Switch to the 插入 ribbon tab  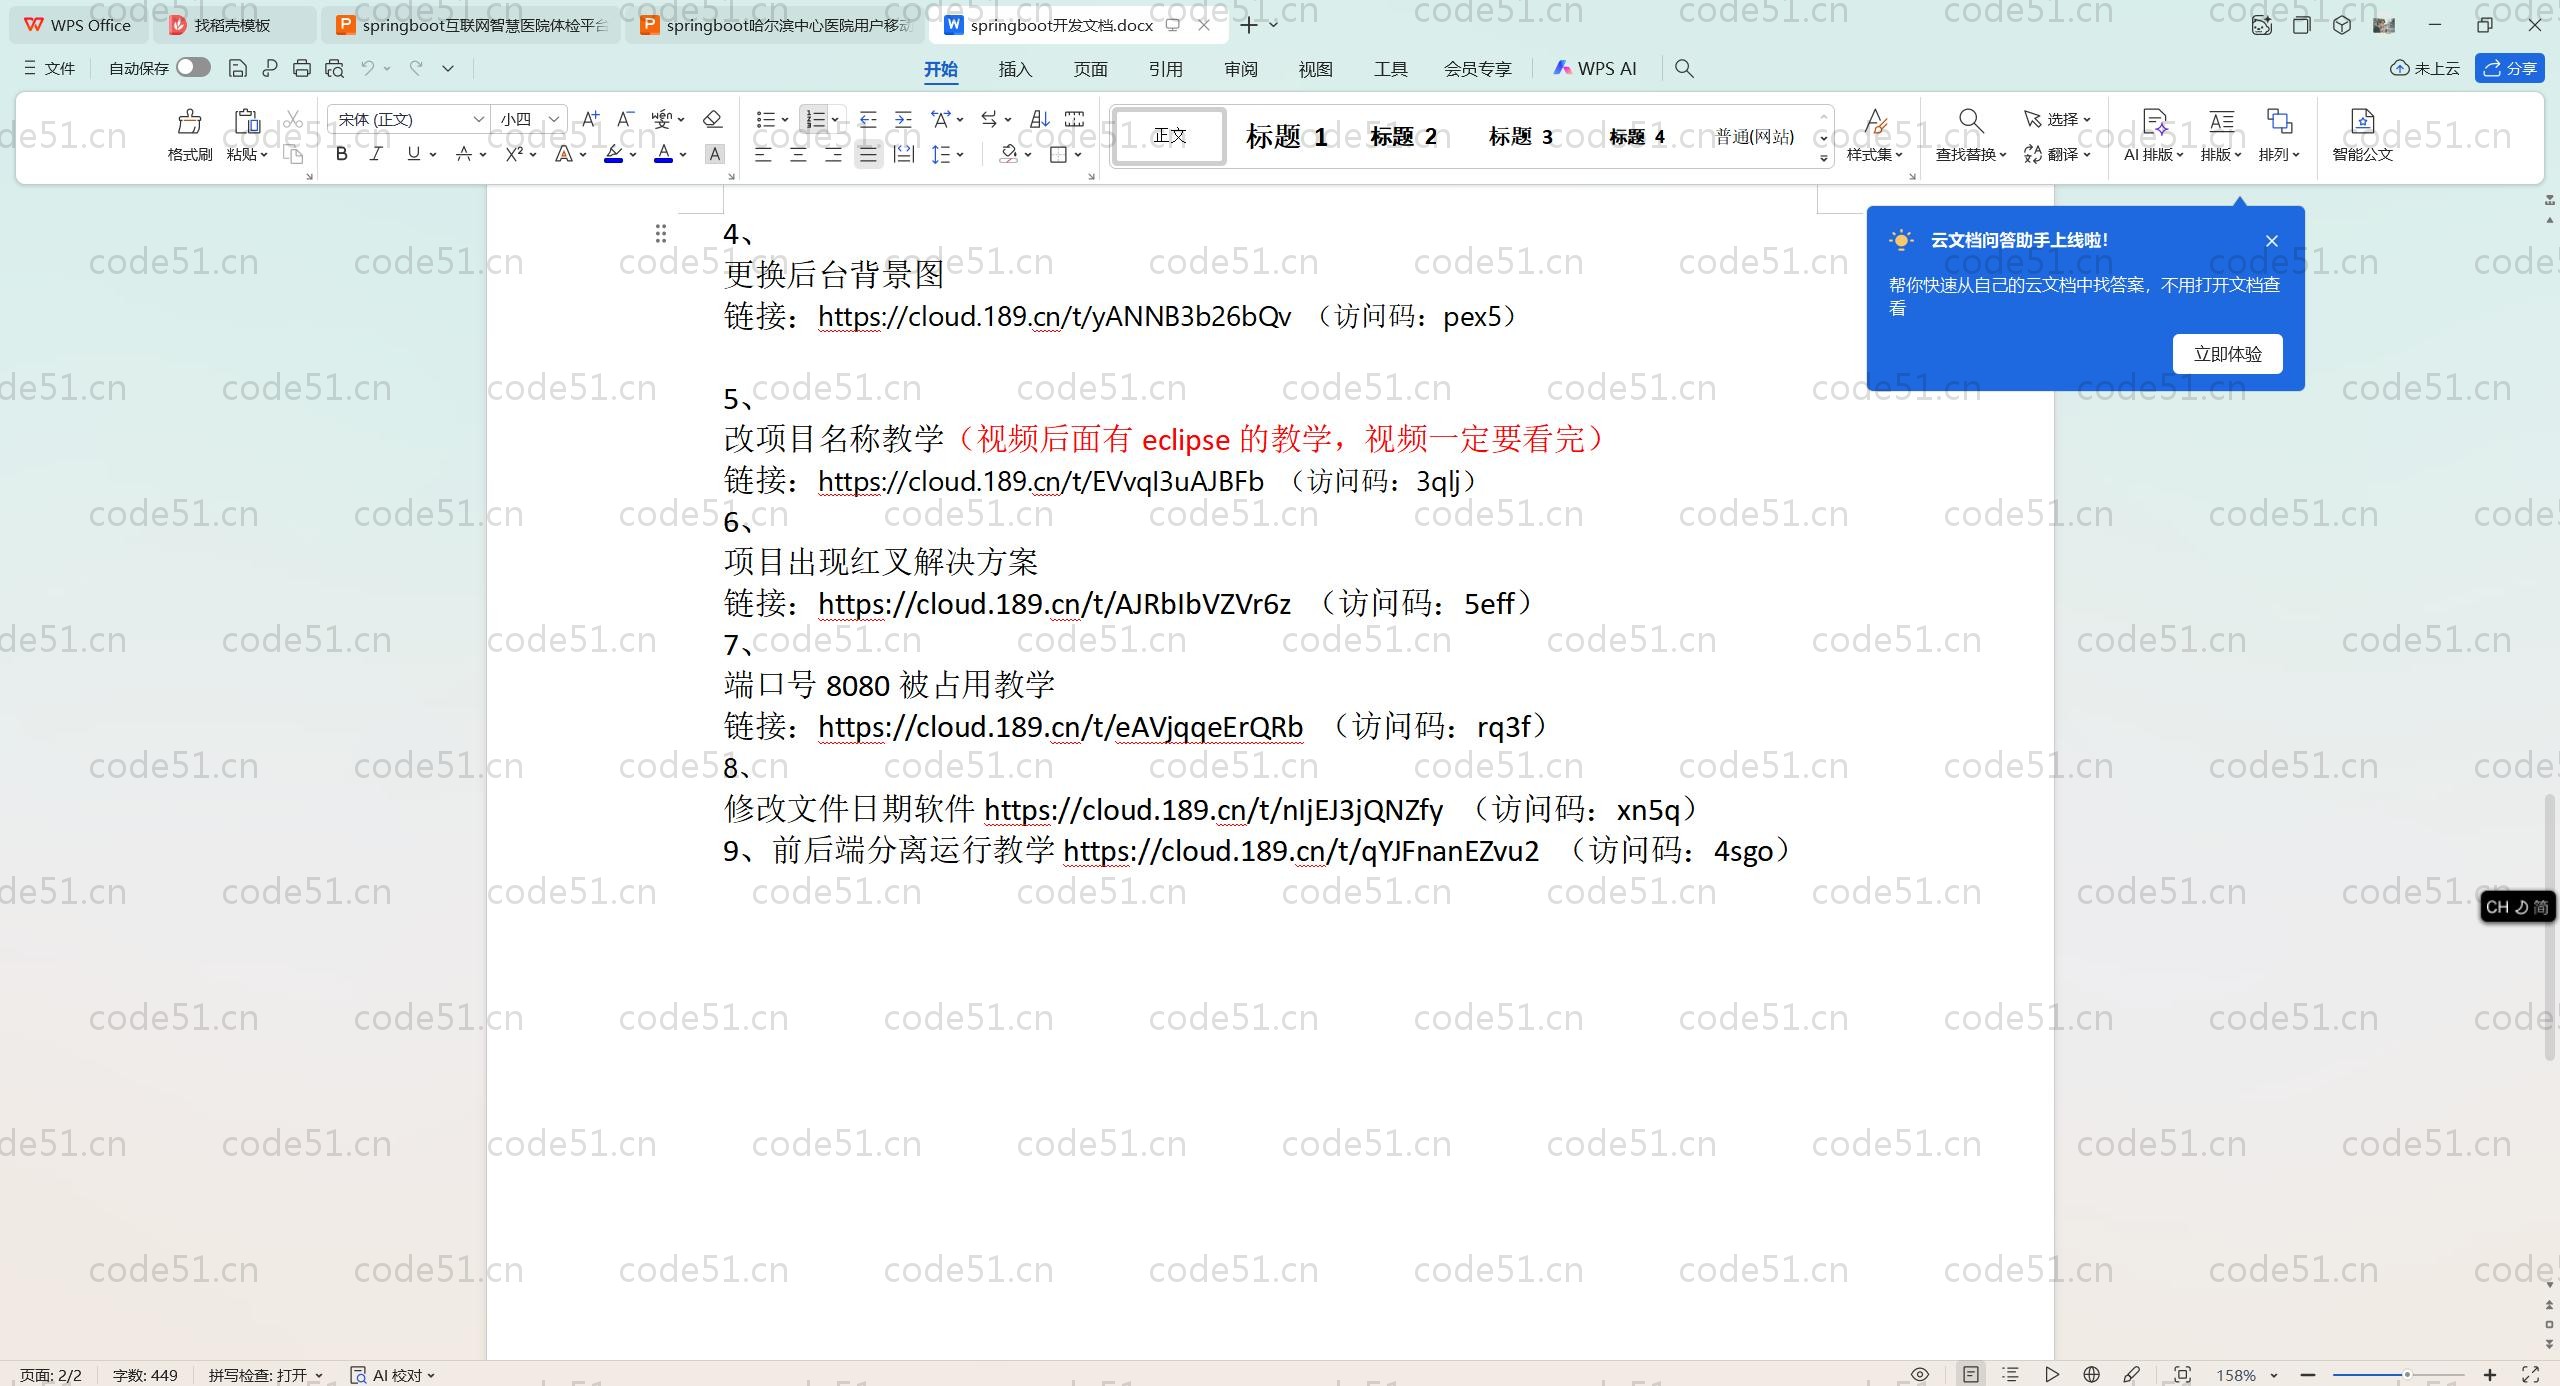point(1014,69)
